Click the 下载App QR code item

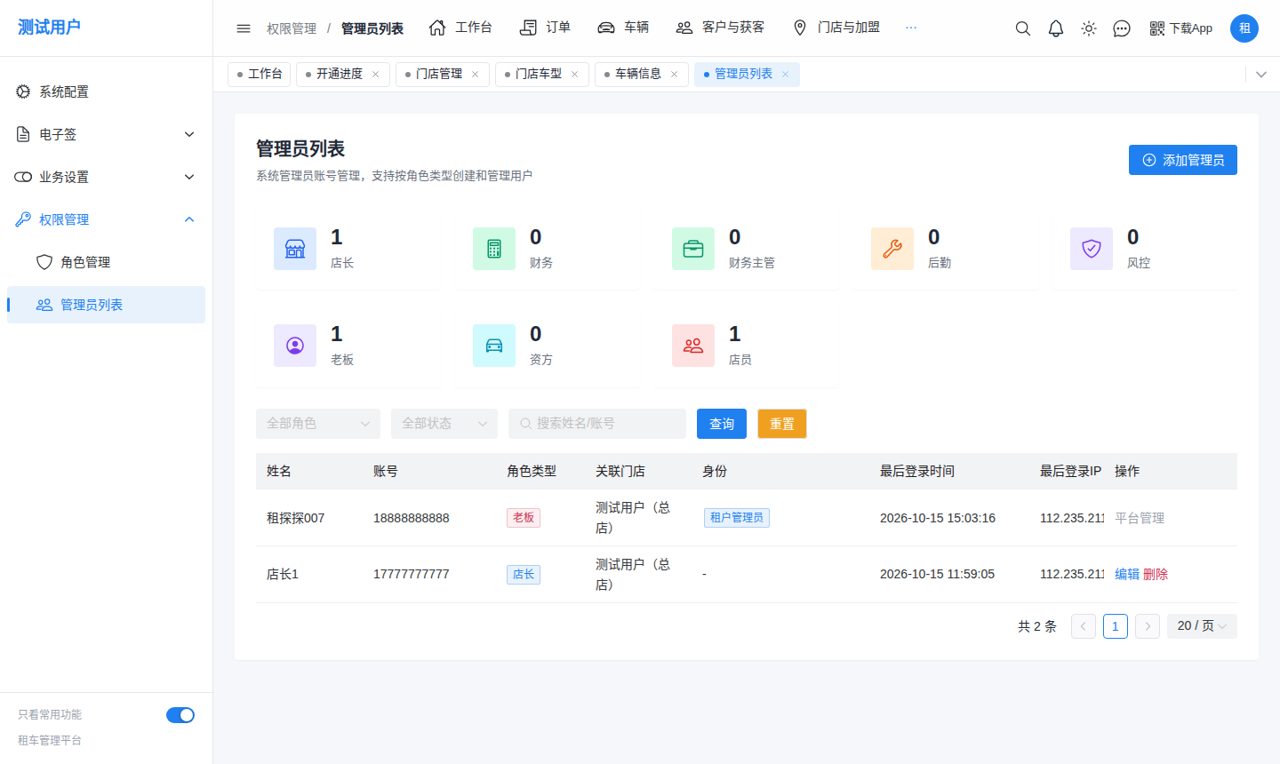(1180, 28)
